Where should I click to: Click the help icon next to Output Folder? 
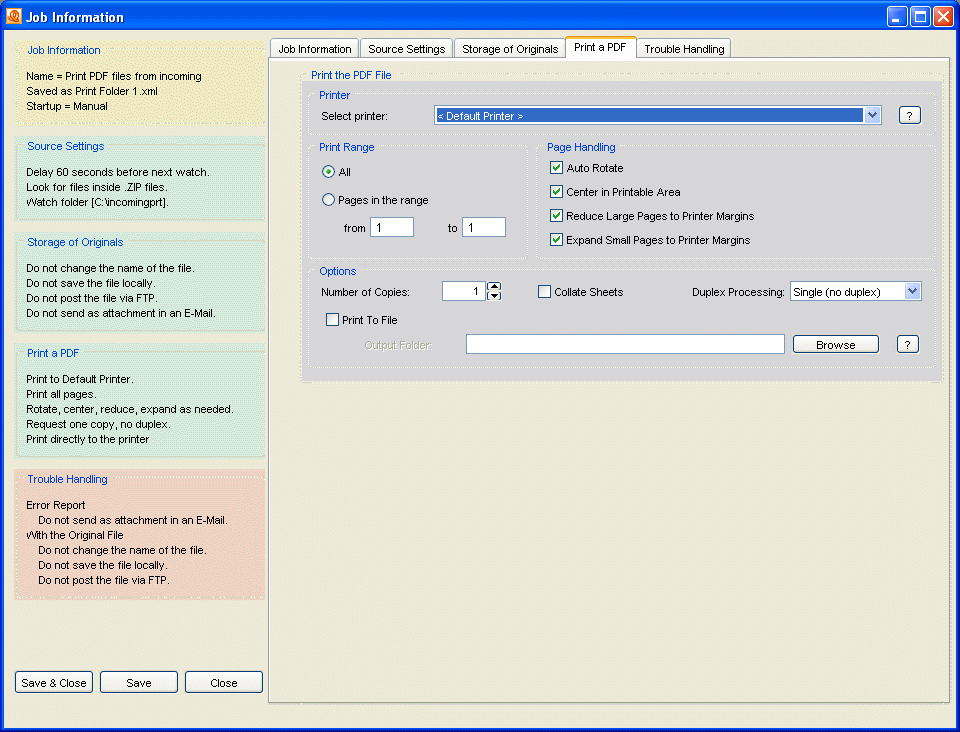click(x=907, y=343)
